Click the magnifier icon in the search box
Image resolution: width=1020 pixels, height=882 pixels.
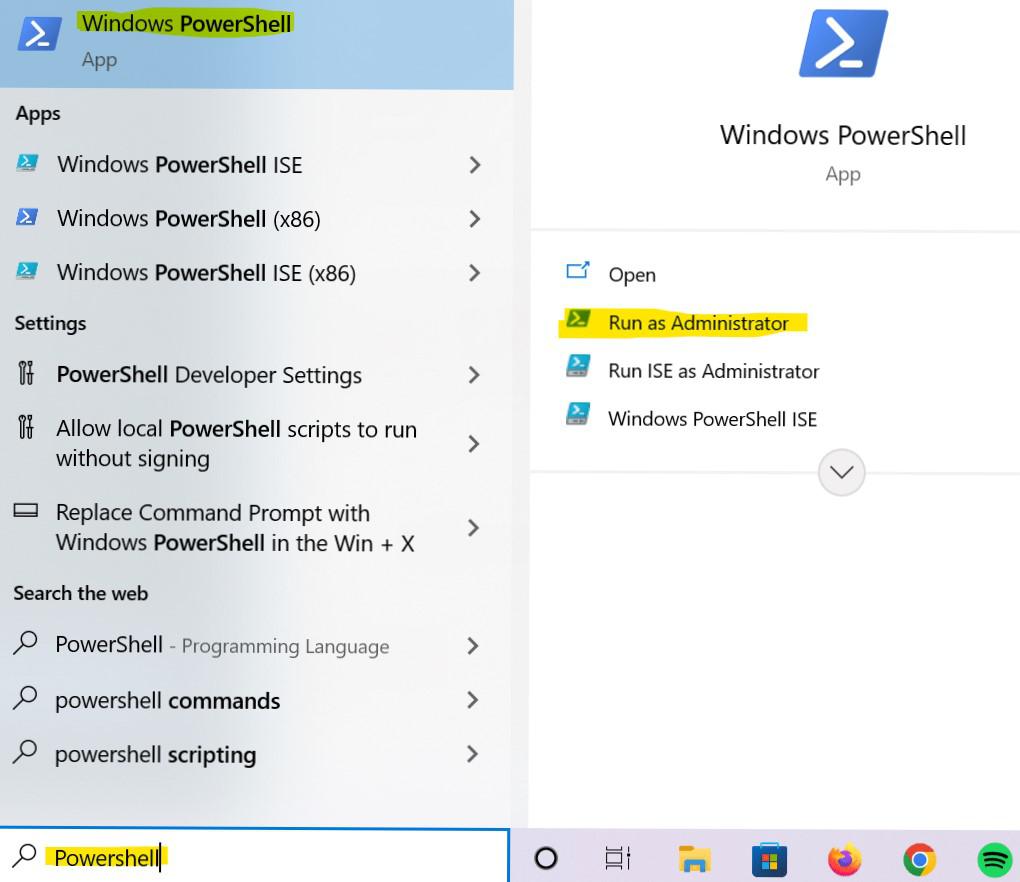25,855
